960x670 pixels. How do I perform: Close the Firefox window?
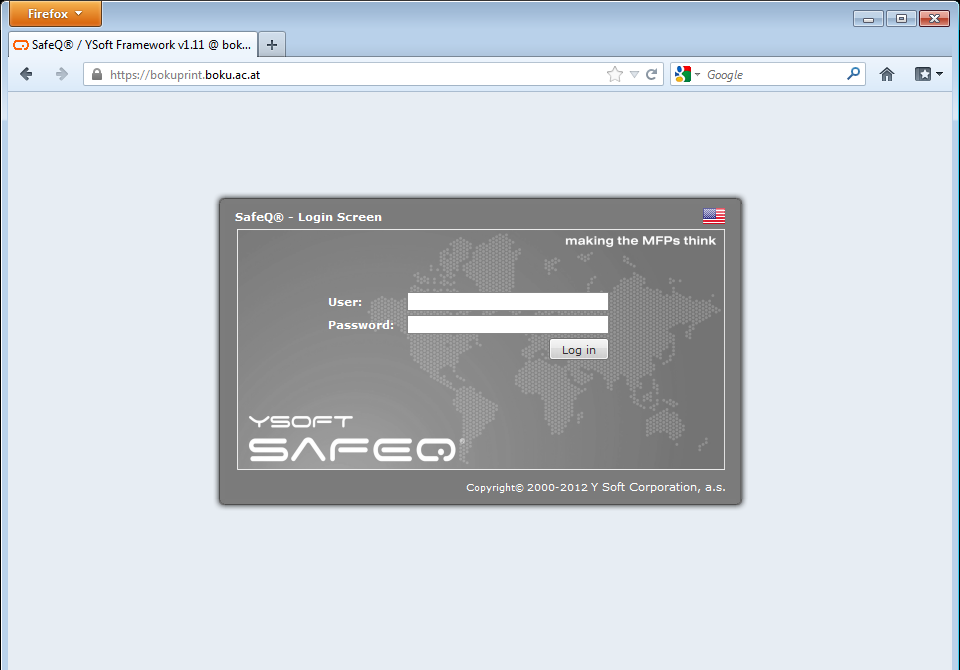coord(934,19)
